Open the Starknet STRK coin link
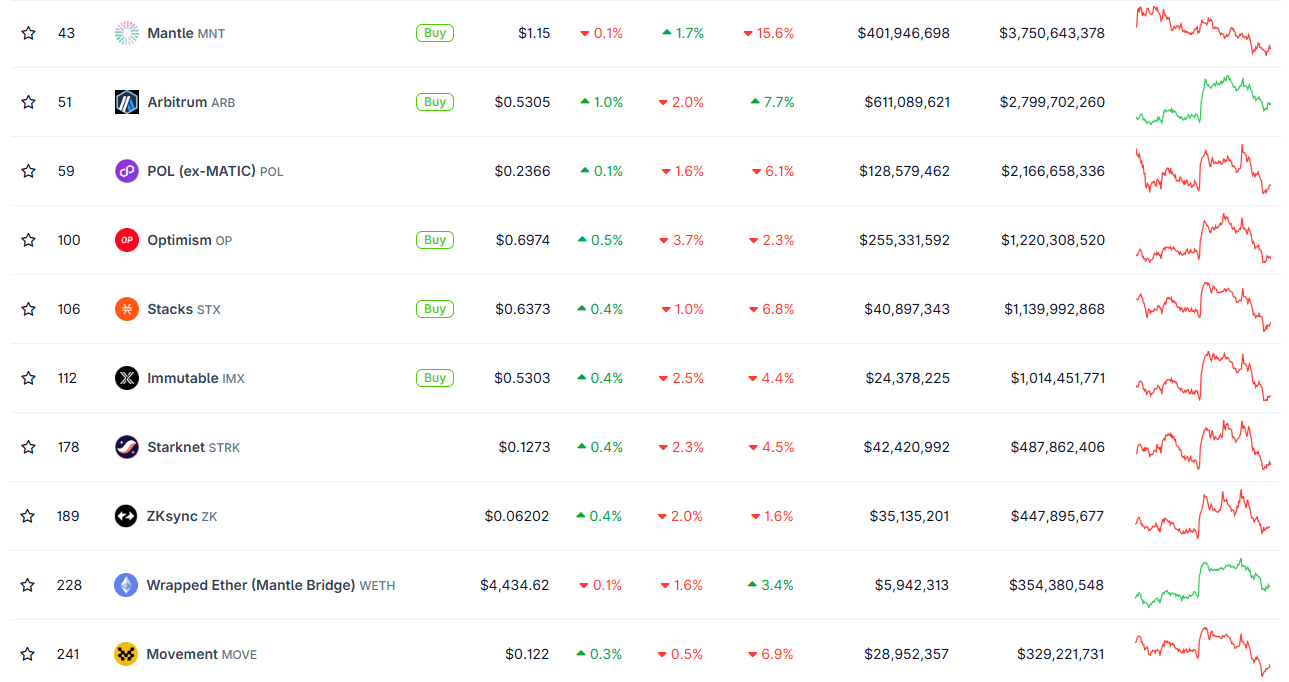The height and width of the screenshot is (682, 1289). (x=193, y=447)
